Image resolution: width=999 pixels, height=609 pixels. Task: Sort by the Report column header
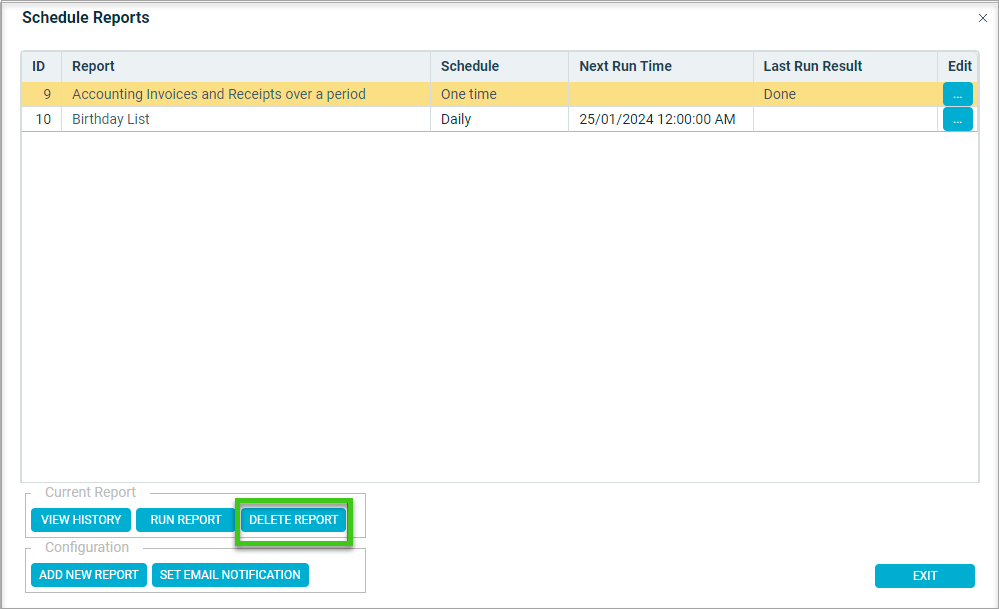click(246, 66)
